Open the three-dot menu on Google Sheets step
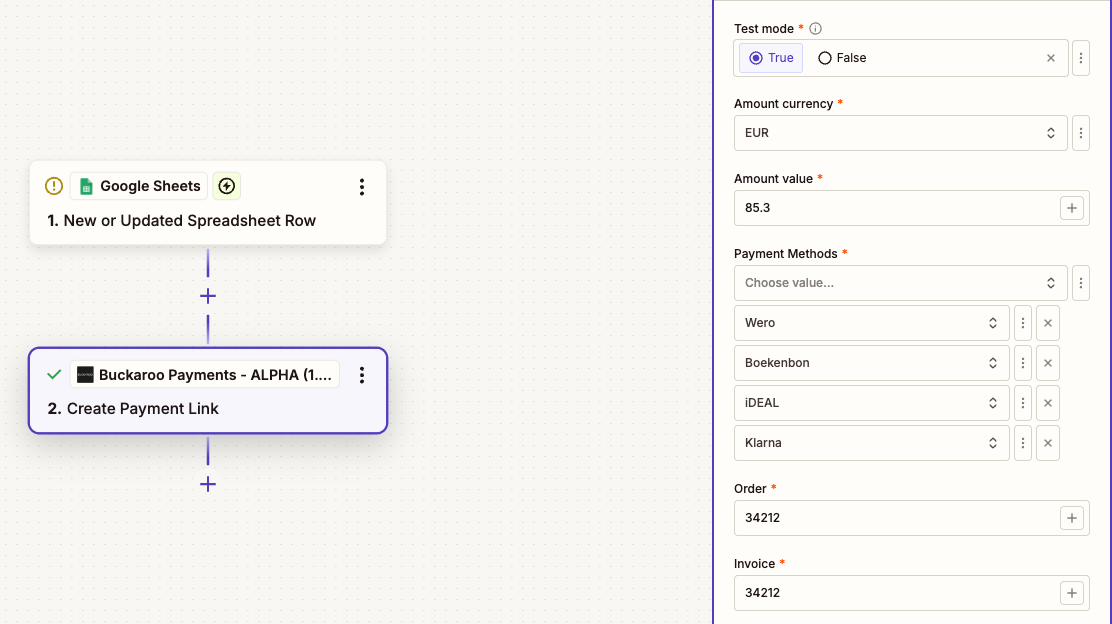Image resolution: width=1112 pixels, height=624 pixels. click(362, 186)
